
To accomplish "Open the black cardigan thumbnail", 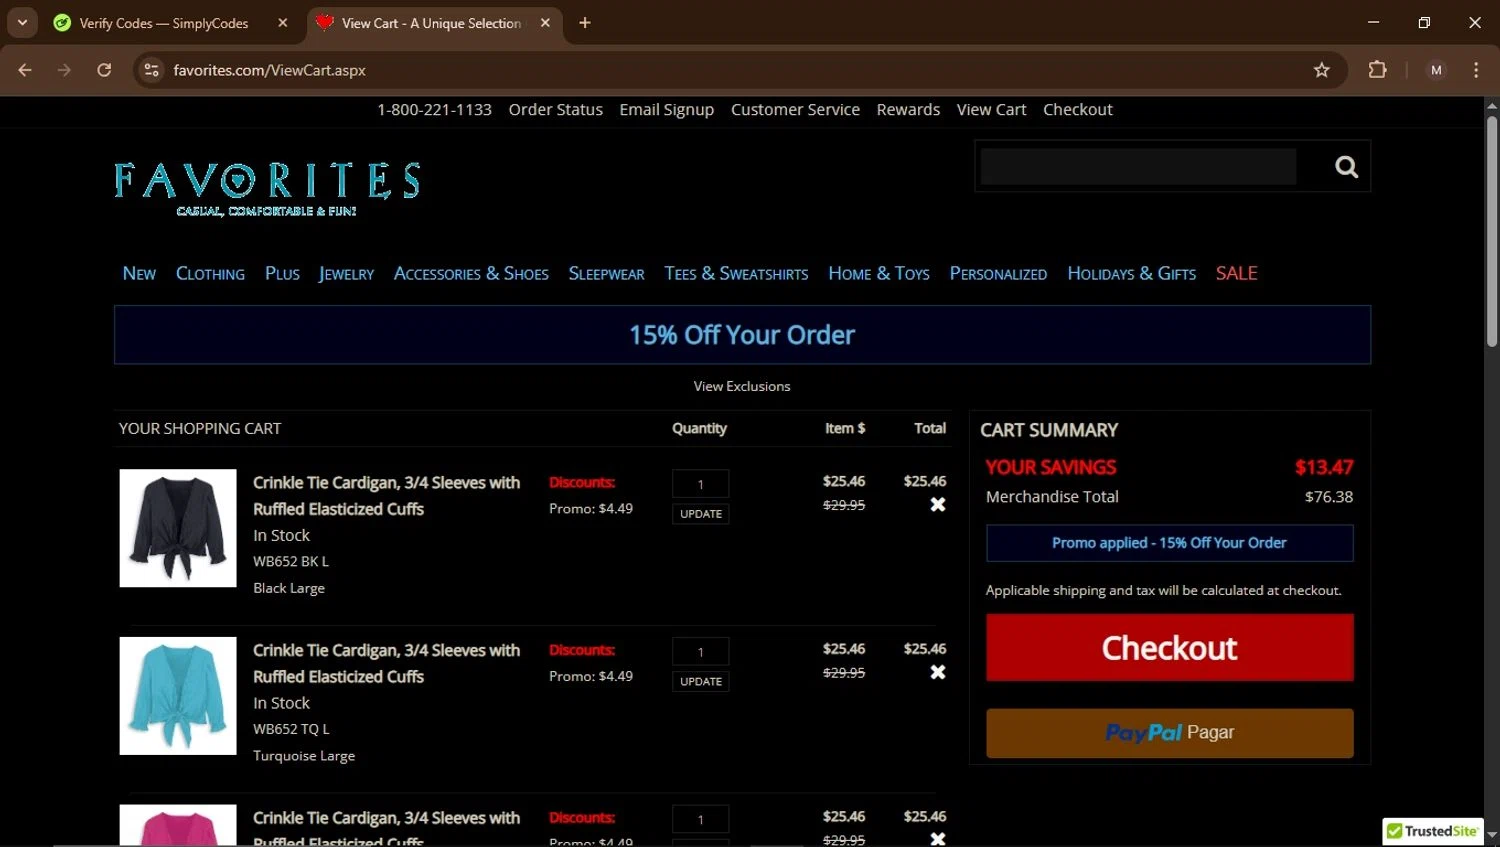I will tap(178, 528).
